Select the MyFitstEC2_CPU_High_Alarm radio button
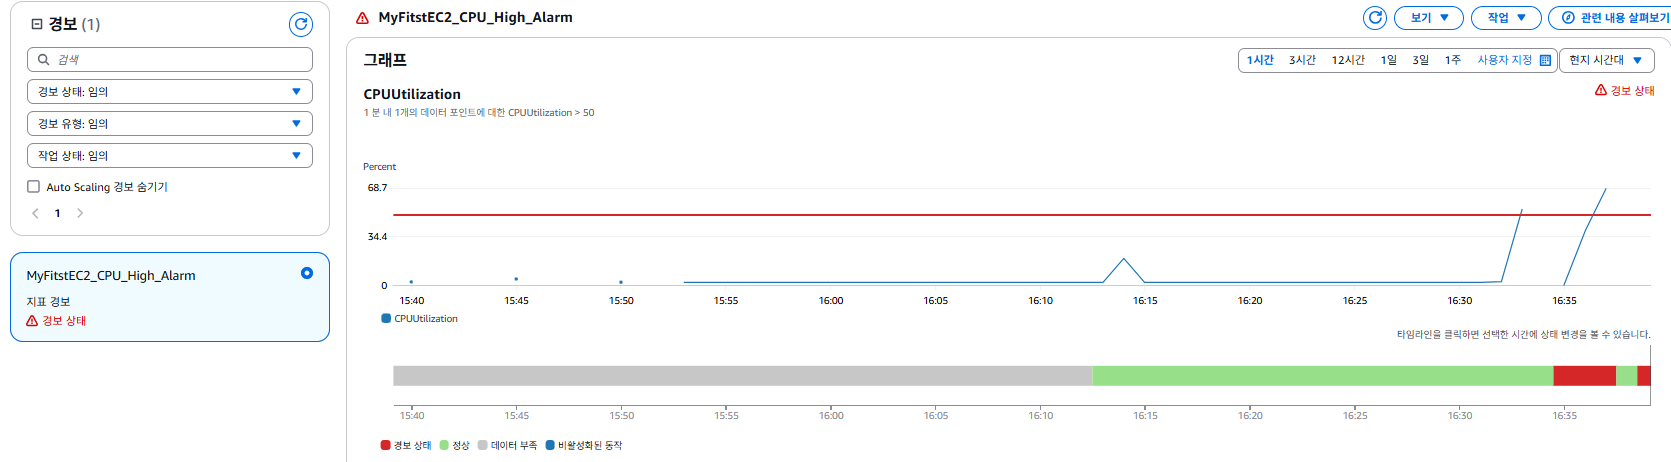Image resolution: width=1671 pixels, height=462 pixels. pyautogui.click(x=307, y=273)
